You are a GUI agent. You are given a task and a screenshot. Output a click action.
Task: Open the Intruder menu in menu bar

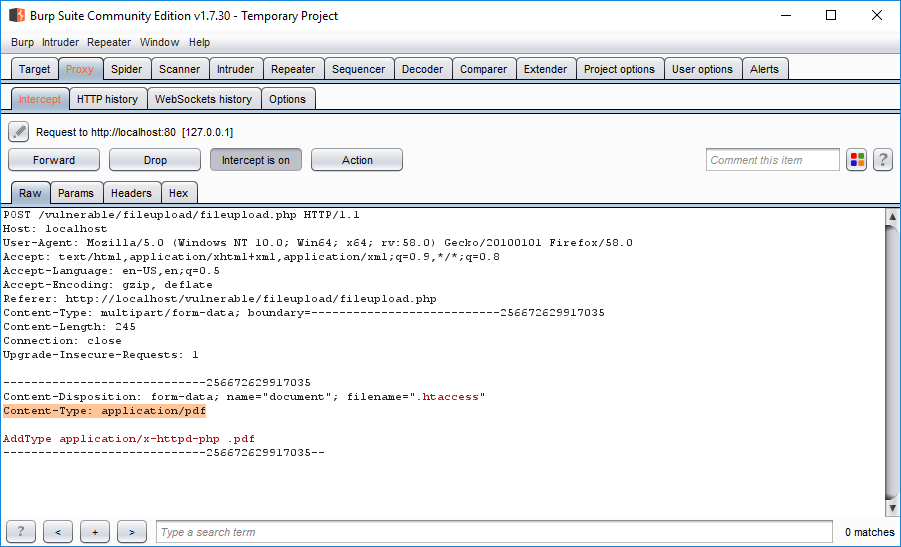[60, 42]
